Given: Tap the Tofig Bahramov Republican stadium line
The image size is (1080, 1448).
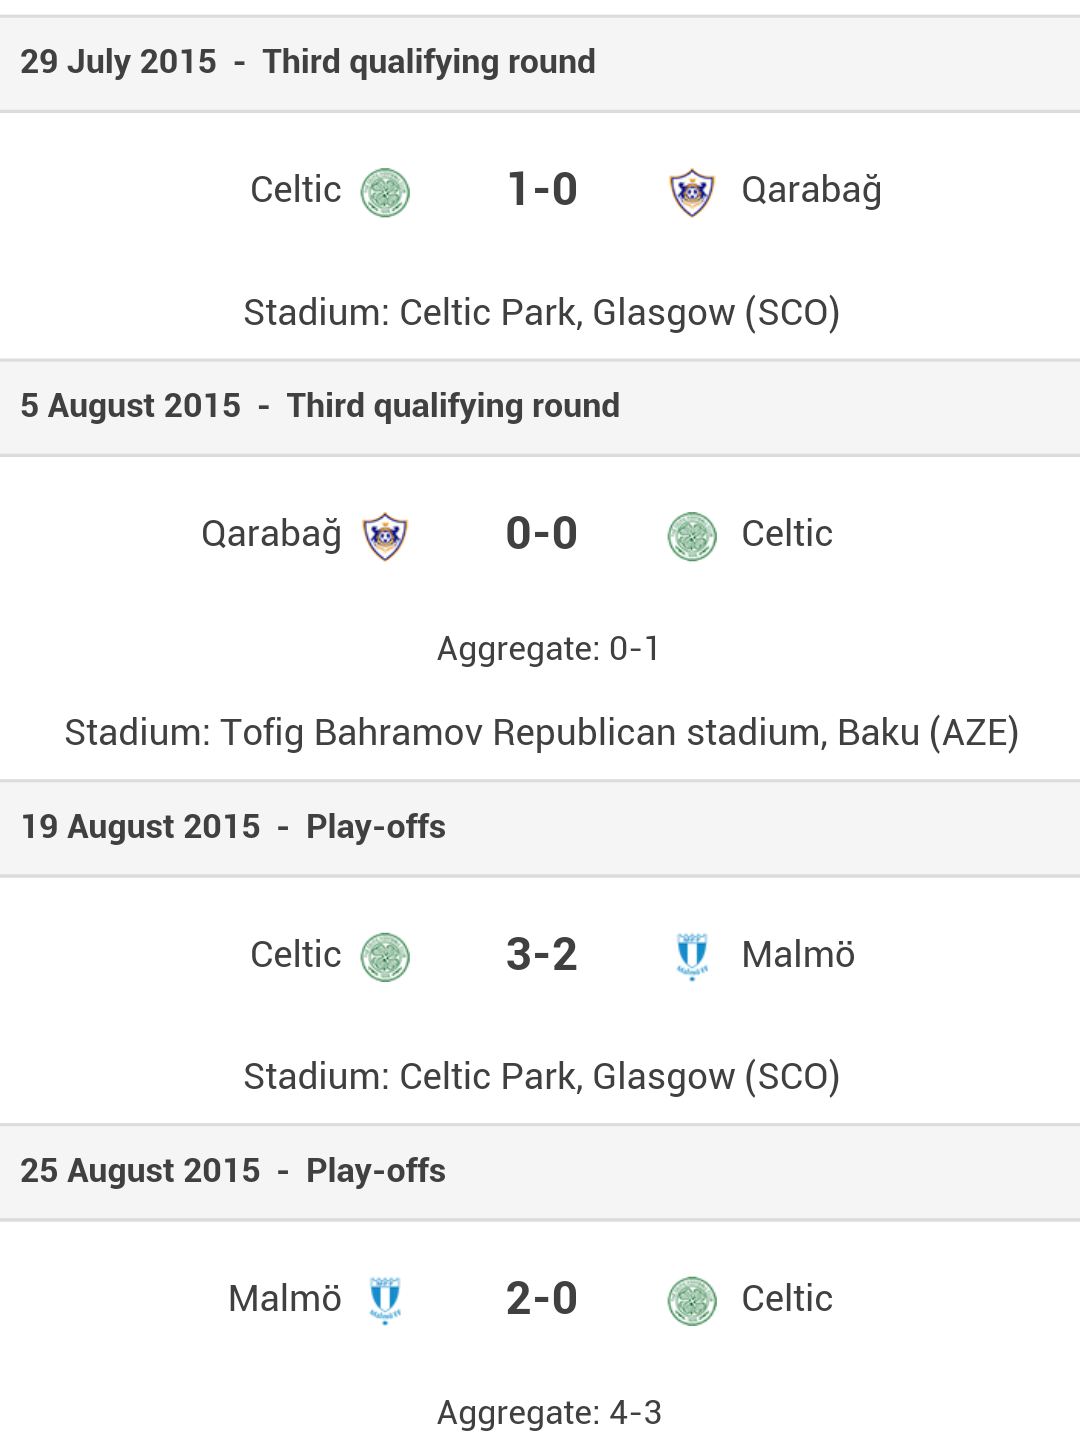Looking at the screenshot, I should coord(542,733).
